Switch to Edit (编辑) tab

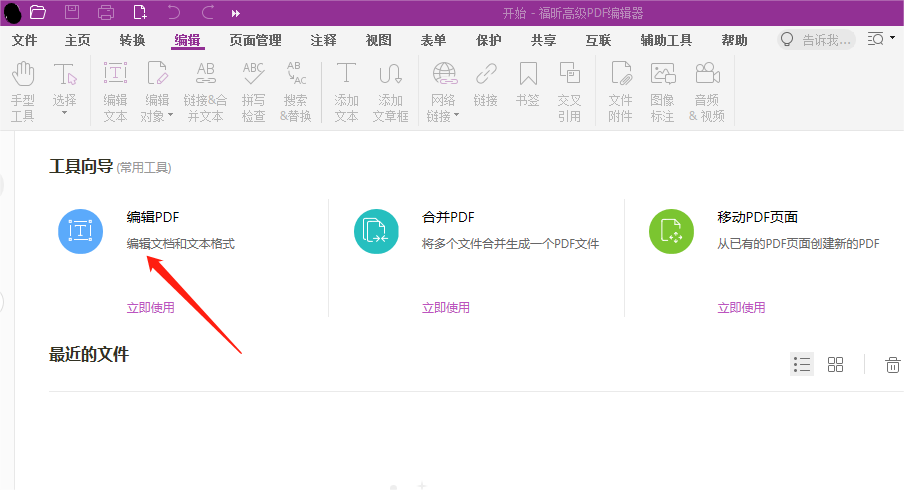coord(187,40)
